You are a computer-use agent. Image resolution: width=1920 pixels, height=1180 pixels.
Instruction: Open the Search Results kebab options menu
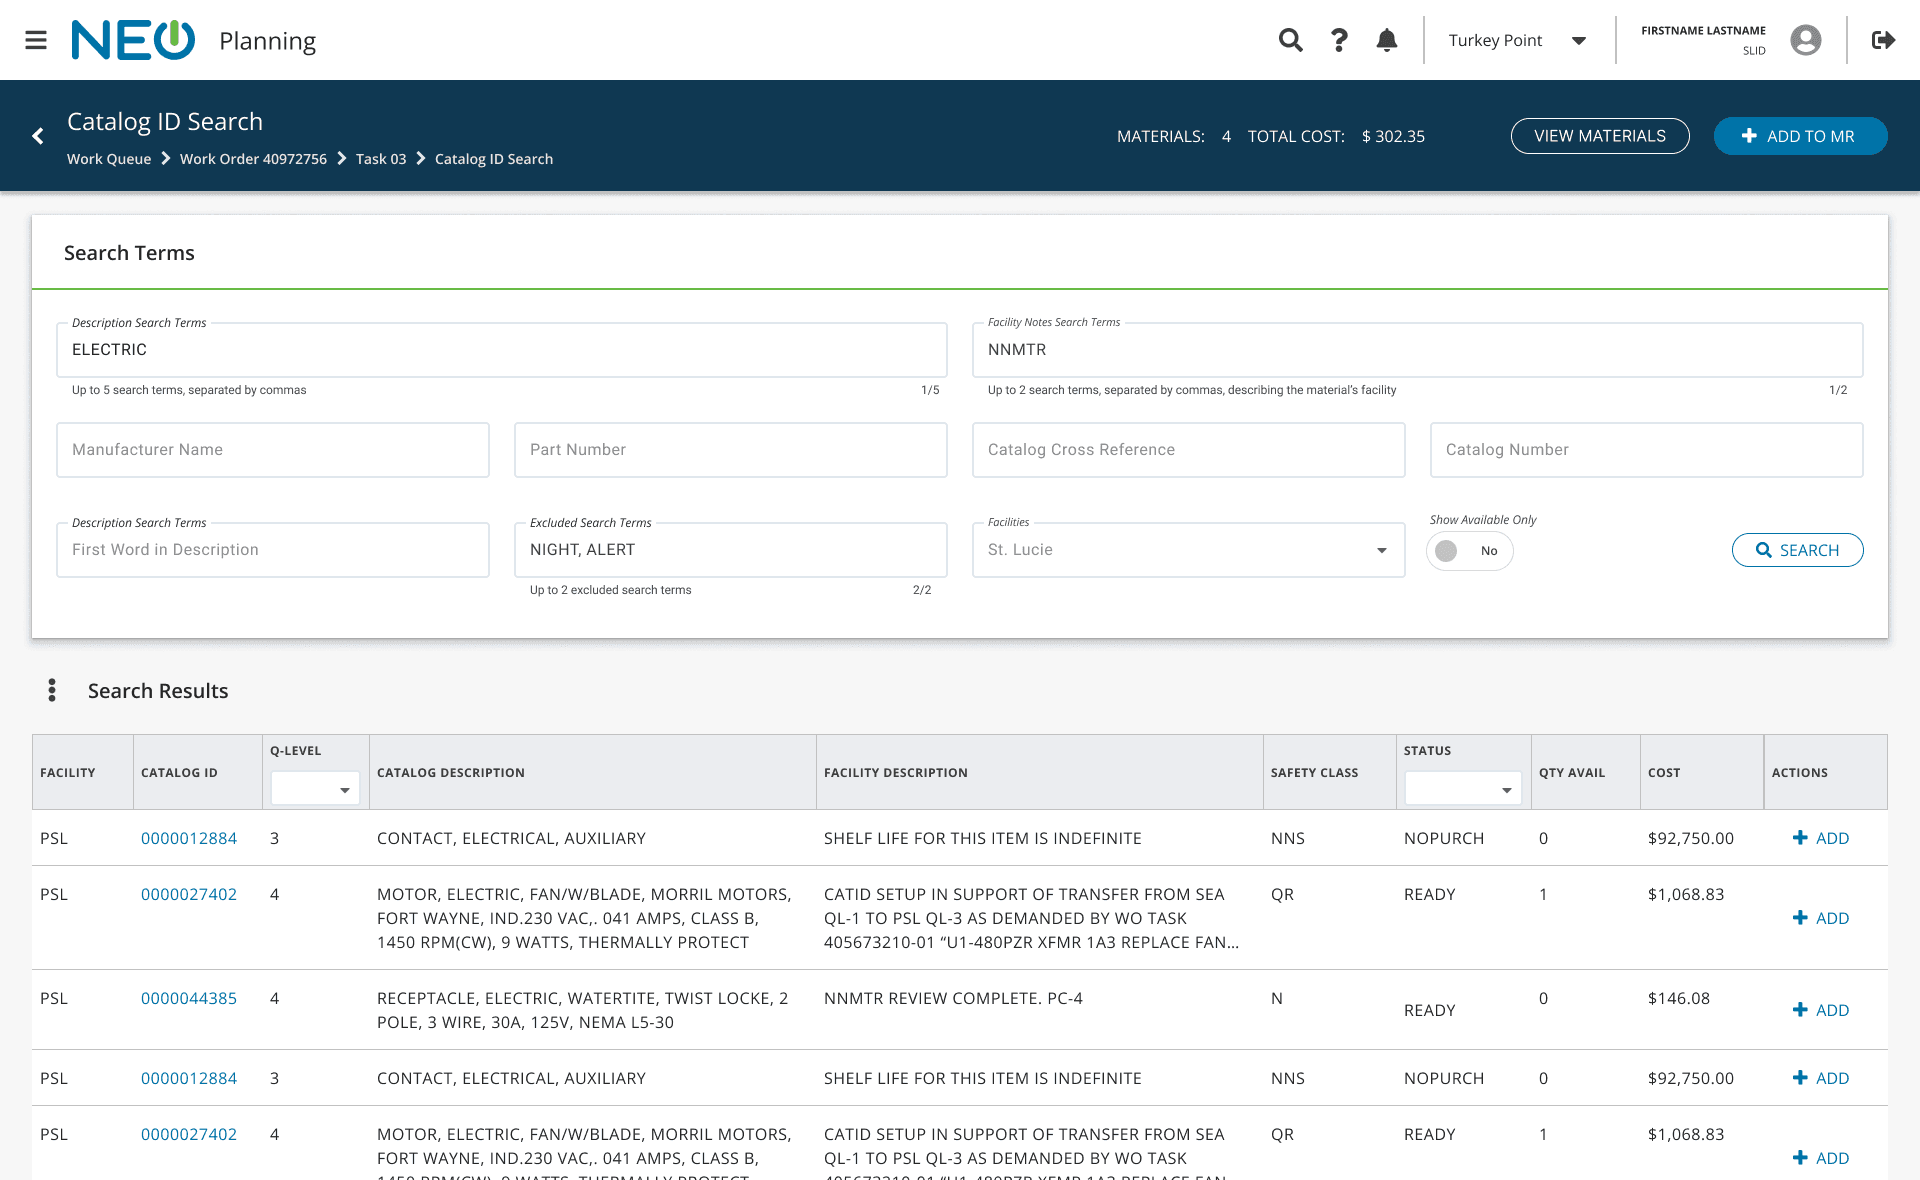(x=52, y=690)
